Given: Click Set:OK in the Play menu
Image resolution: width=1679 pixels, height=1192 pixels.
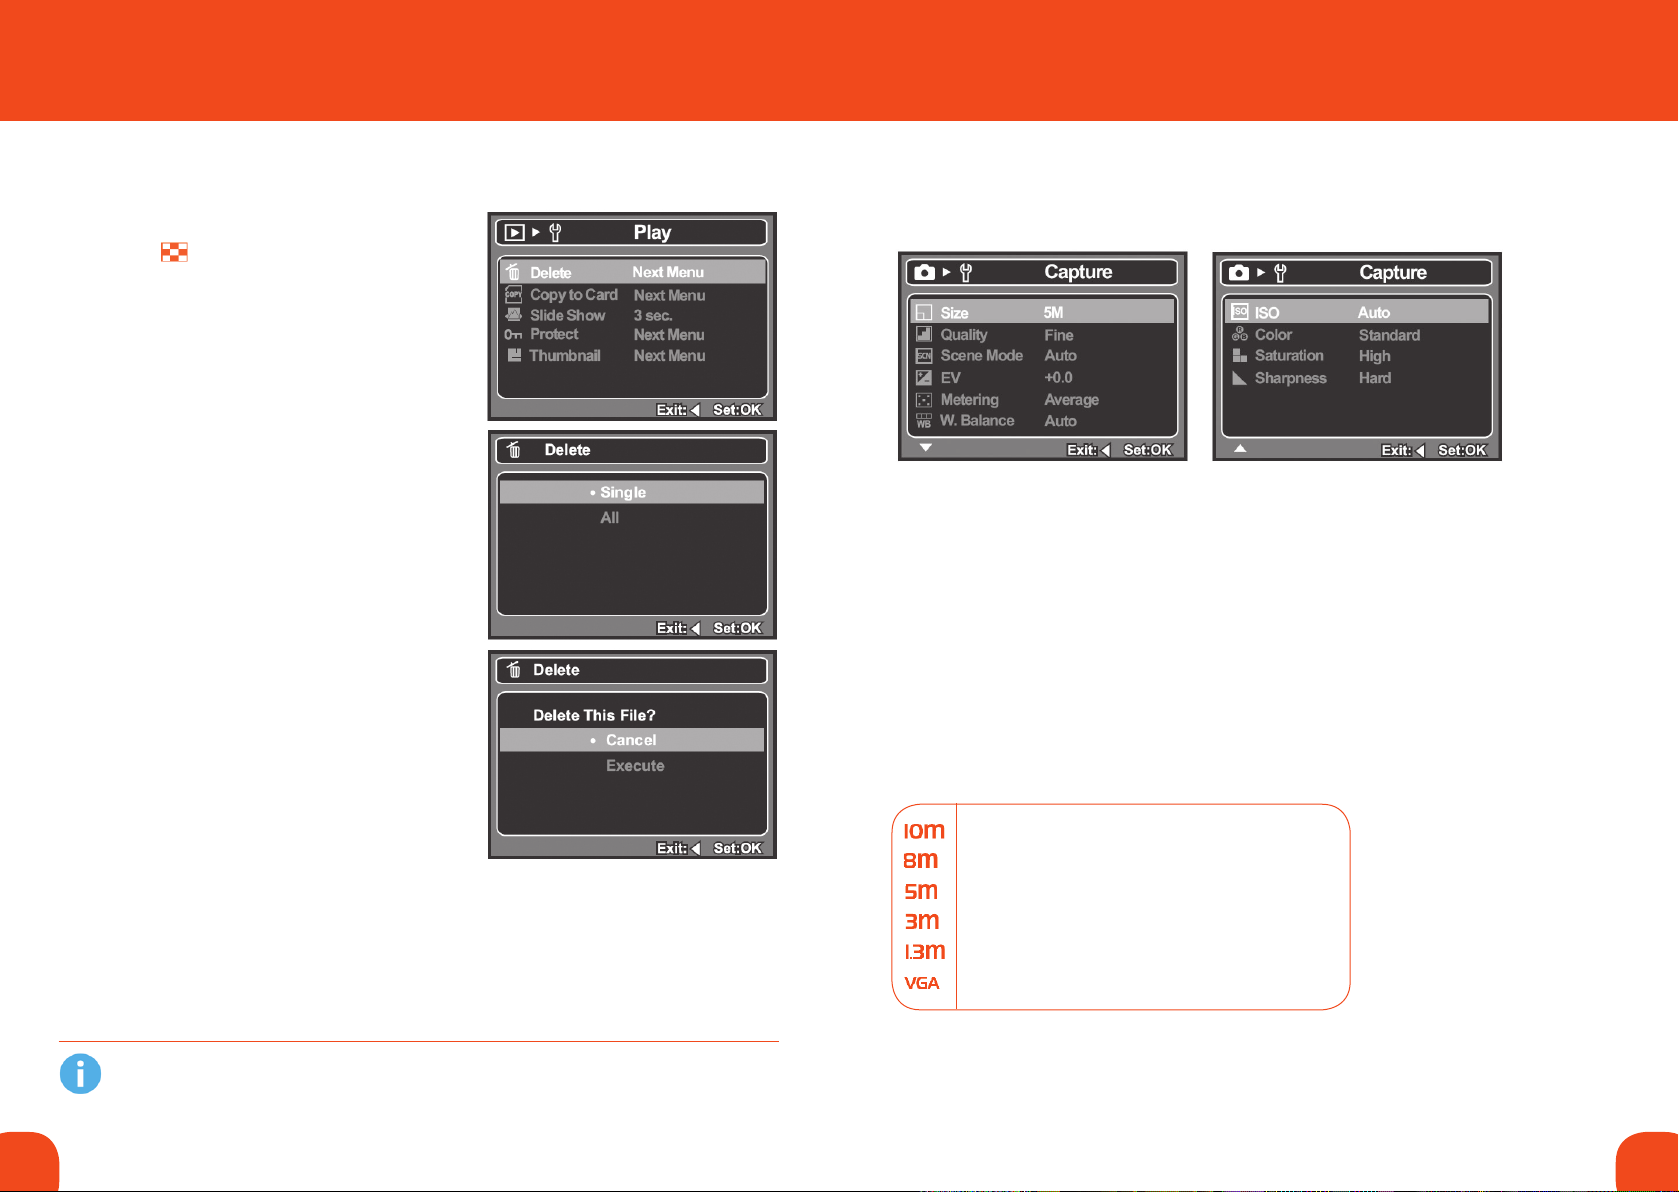Looking at the screenshot, I should 737,410.
